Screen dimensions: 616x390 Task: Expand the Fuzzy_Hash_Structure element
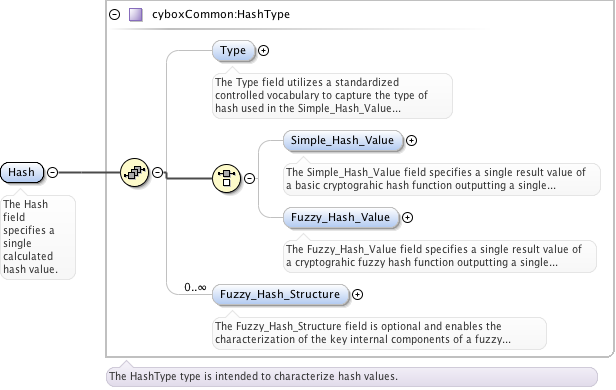point(357,295)
